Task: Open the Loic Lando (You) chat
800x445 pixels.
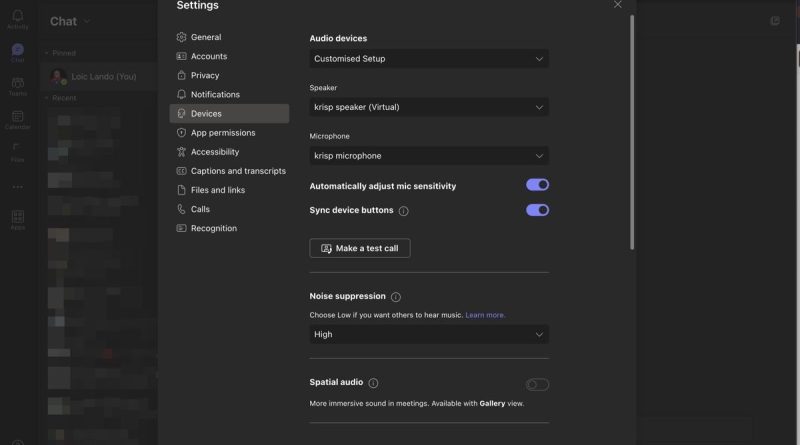Action: click(99, 77)
